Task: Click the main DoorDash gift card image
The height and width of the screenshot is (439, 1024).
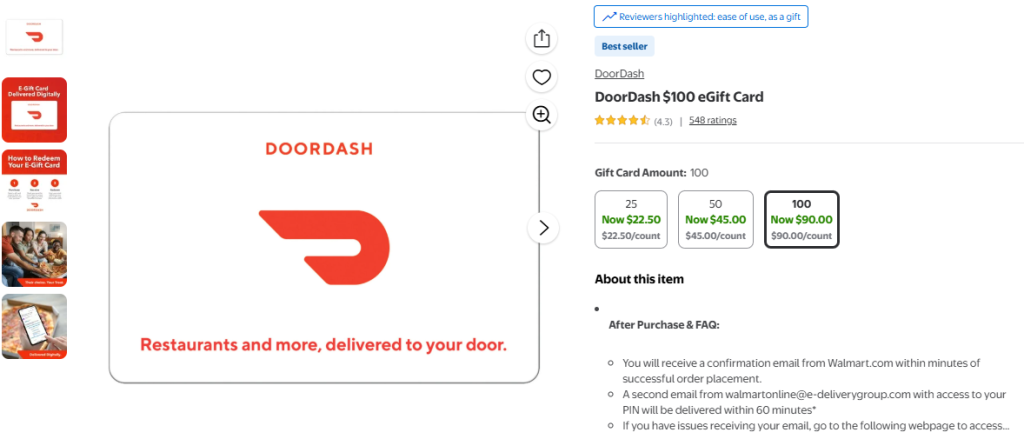Action: tap(323, 247)
